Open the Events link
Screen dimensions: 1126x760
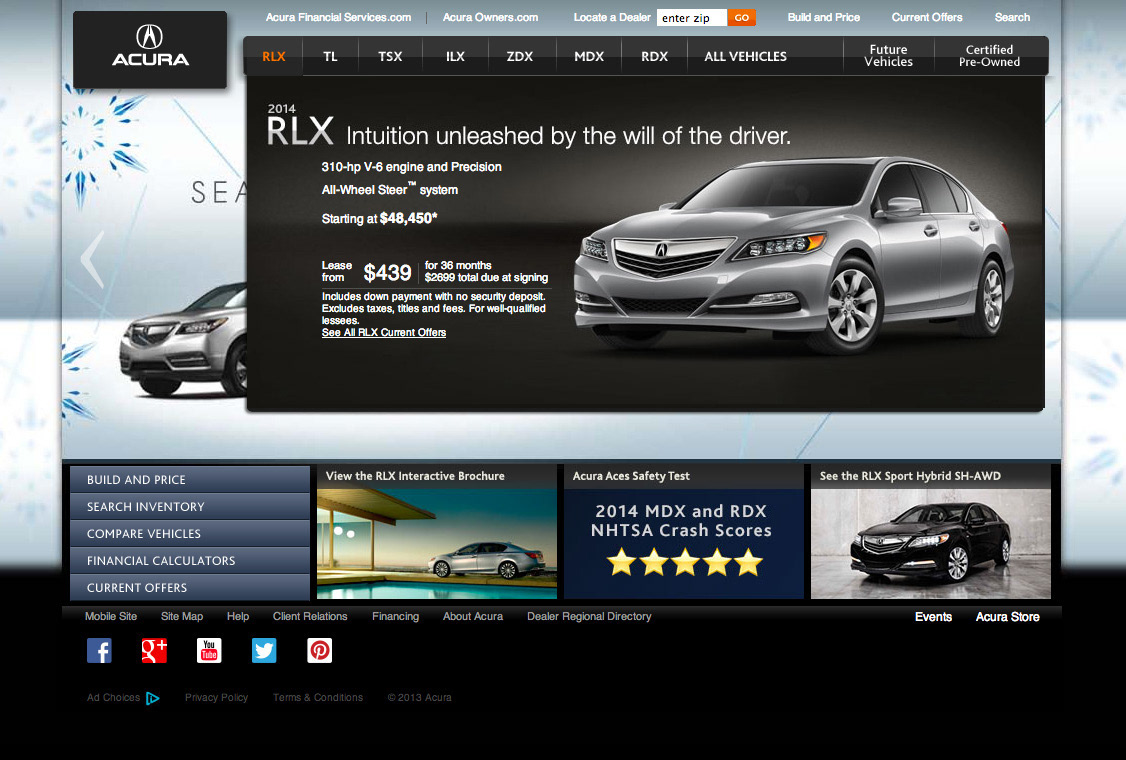pyautogui.click(x=934, y=617)
